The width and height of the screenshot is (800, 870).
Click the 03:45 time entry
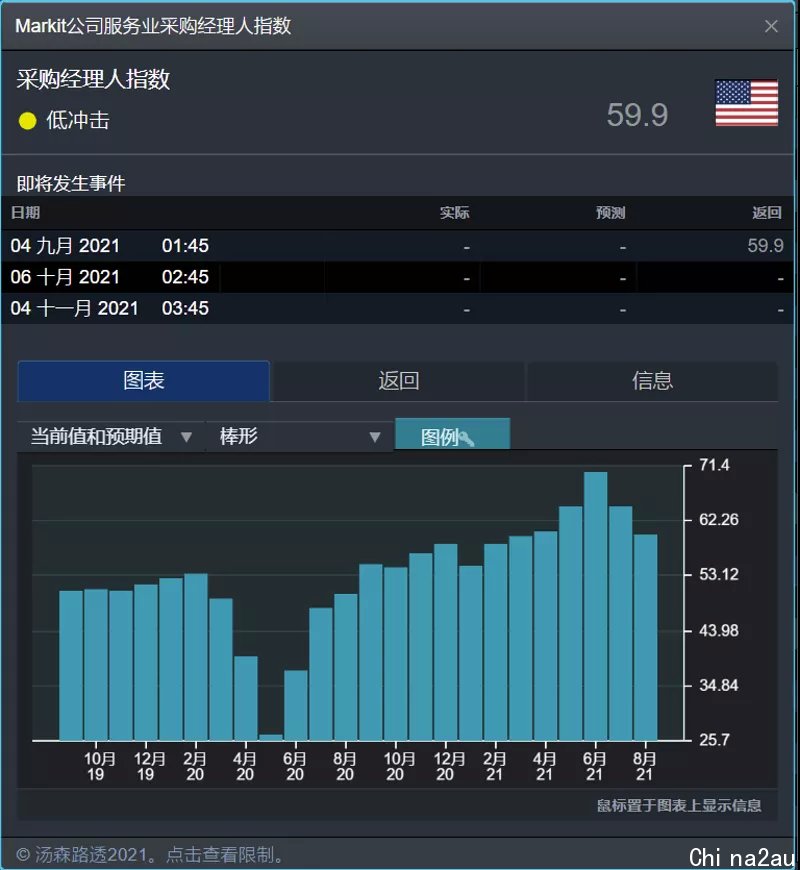click(x=185, y=308)
